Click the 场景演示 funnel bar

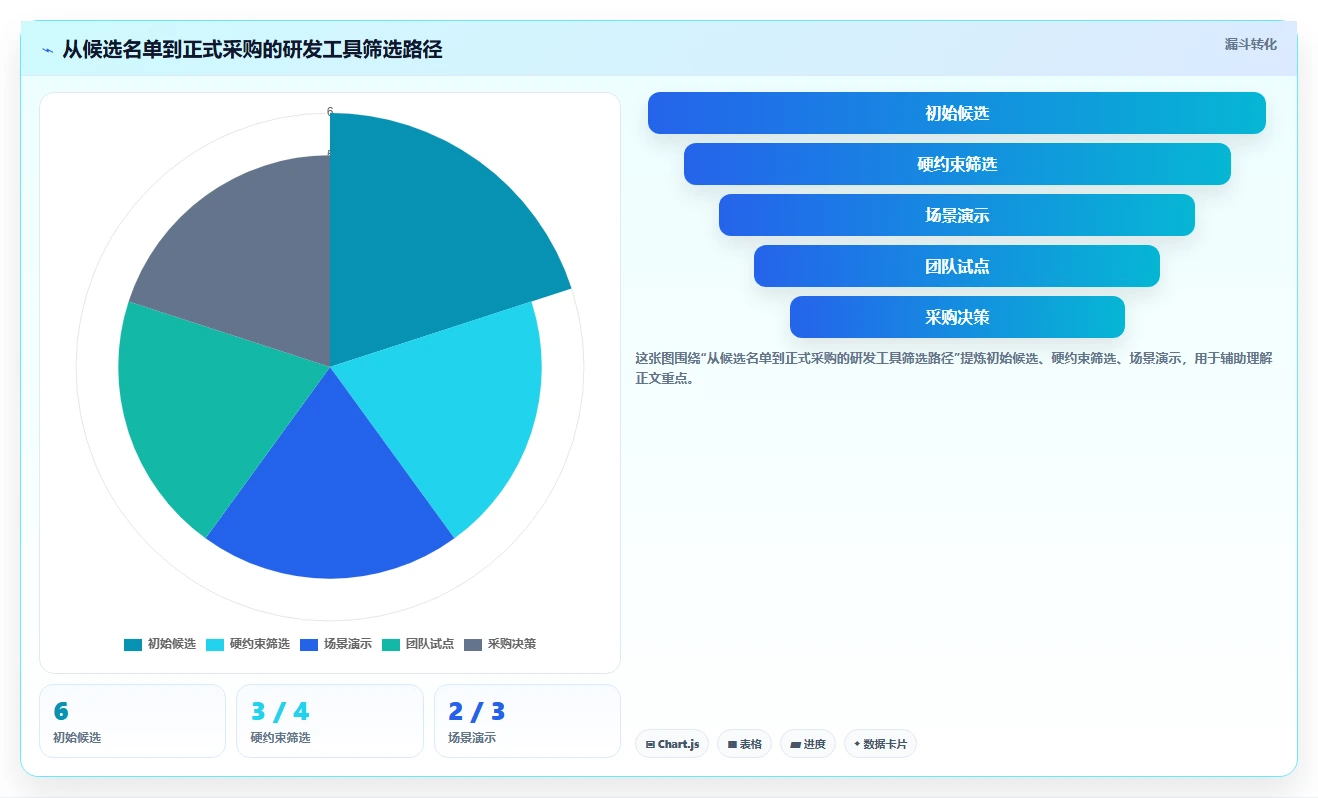click(957, 215)
